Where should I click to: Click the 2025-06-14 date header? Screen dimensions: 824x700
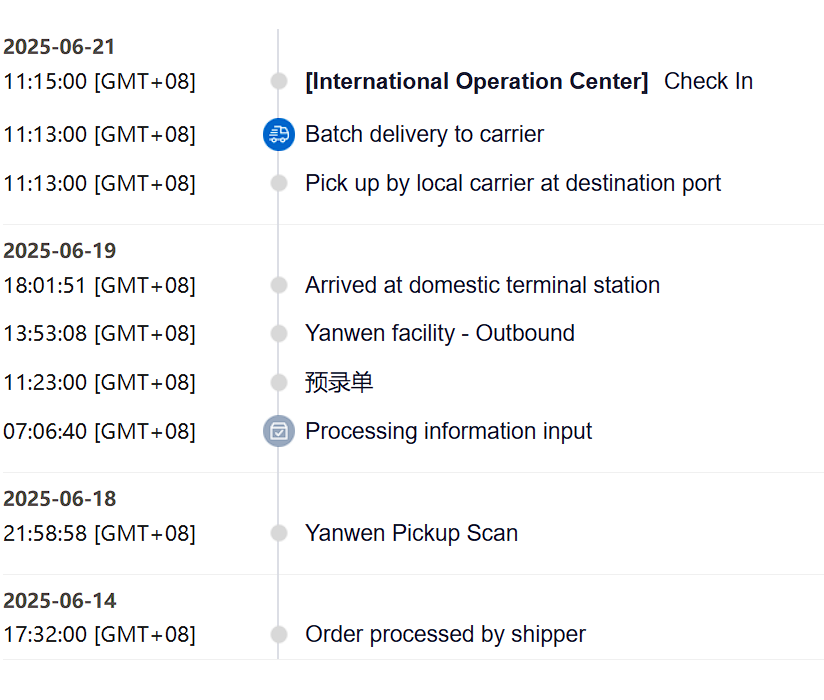tap(59, 601)
